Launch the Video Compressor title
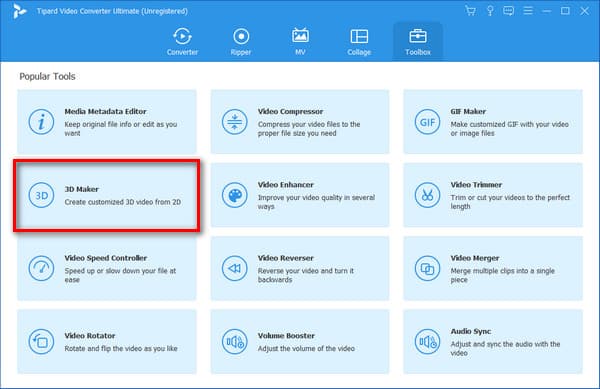The image size is (600, 389). 290,112
